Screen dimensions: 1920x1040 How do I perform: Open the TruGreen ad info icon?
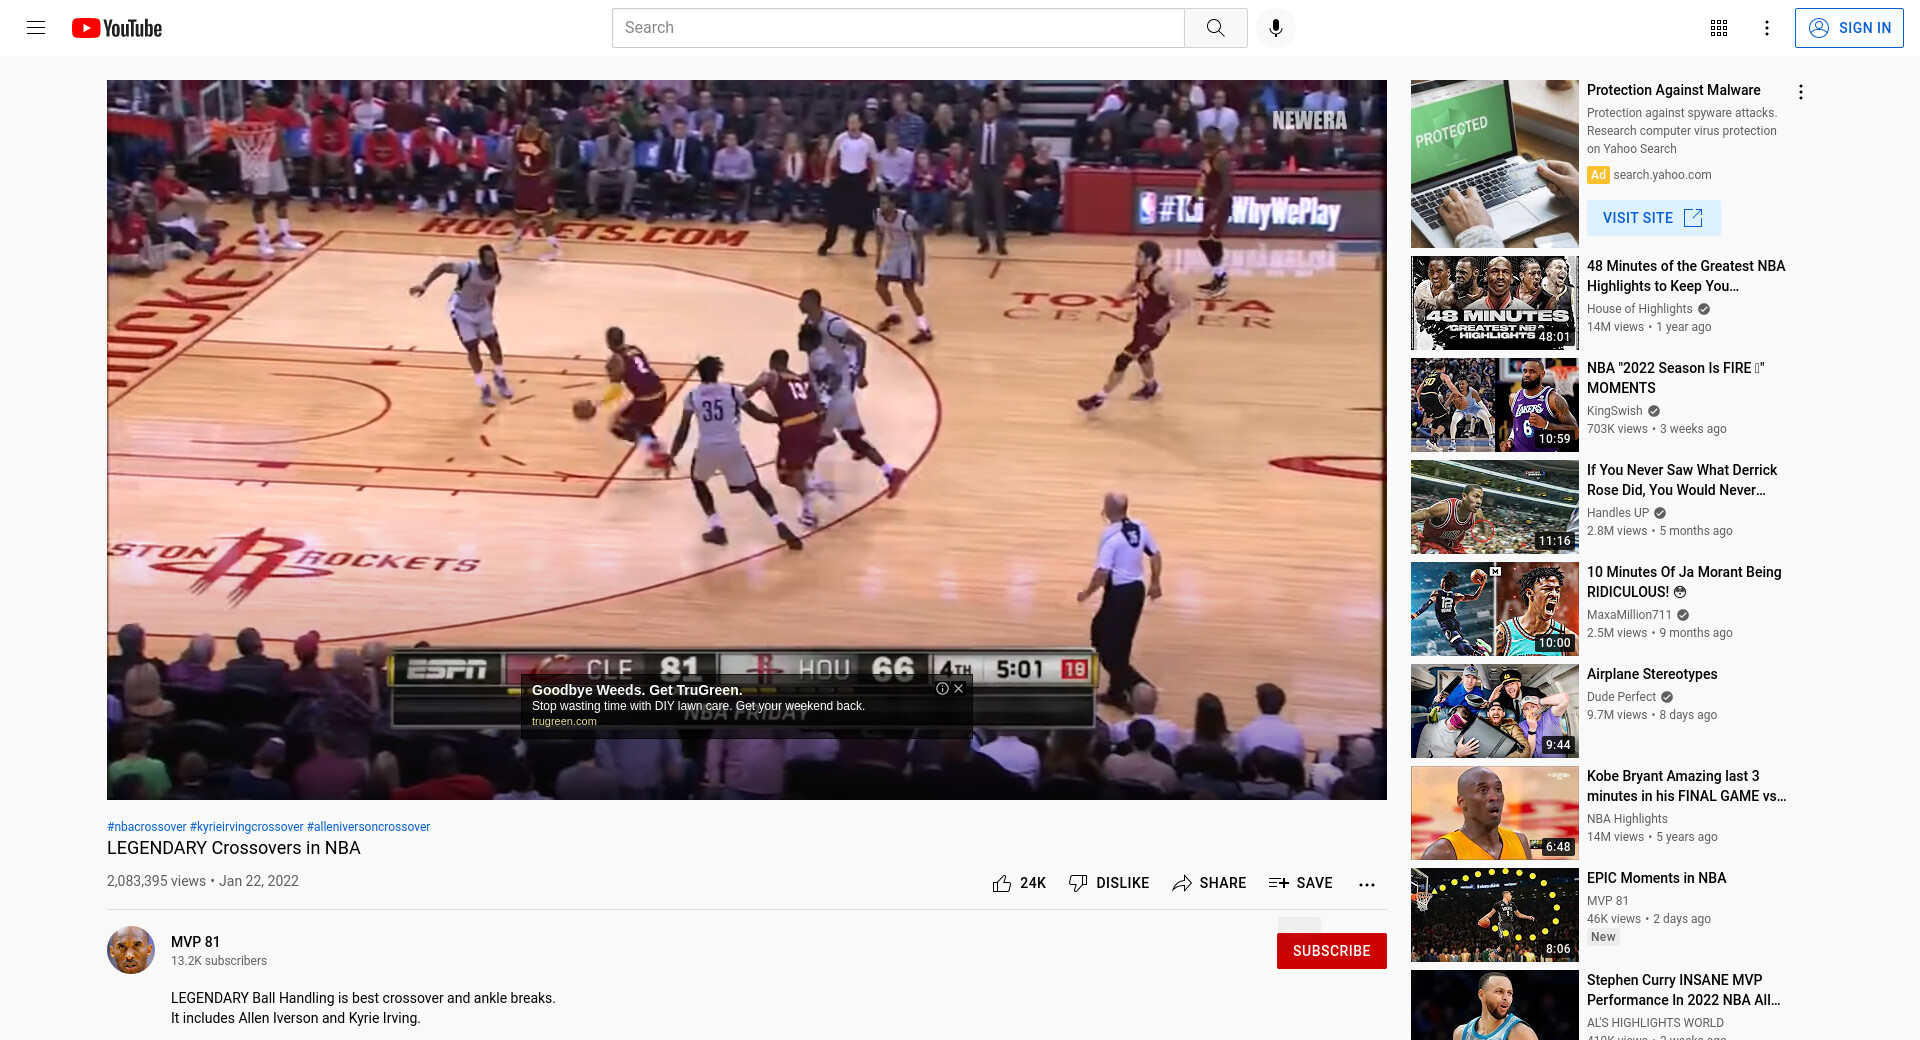942,688
